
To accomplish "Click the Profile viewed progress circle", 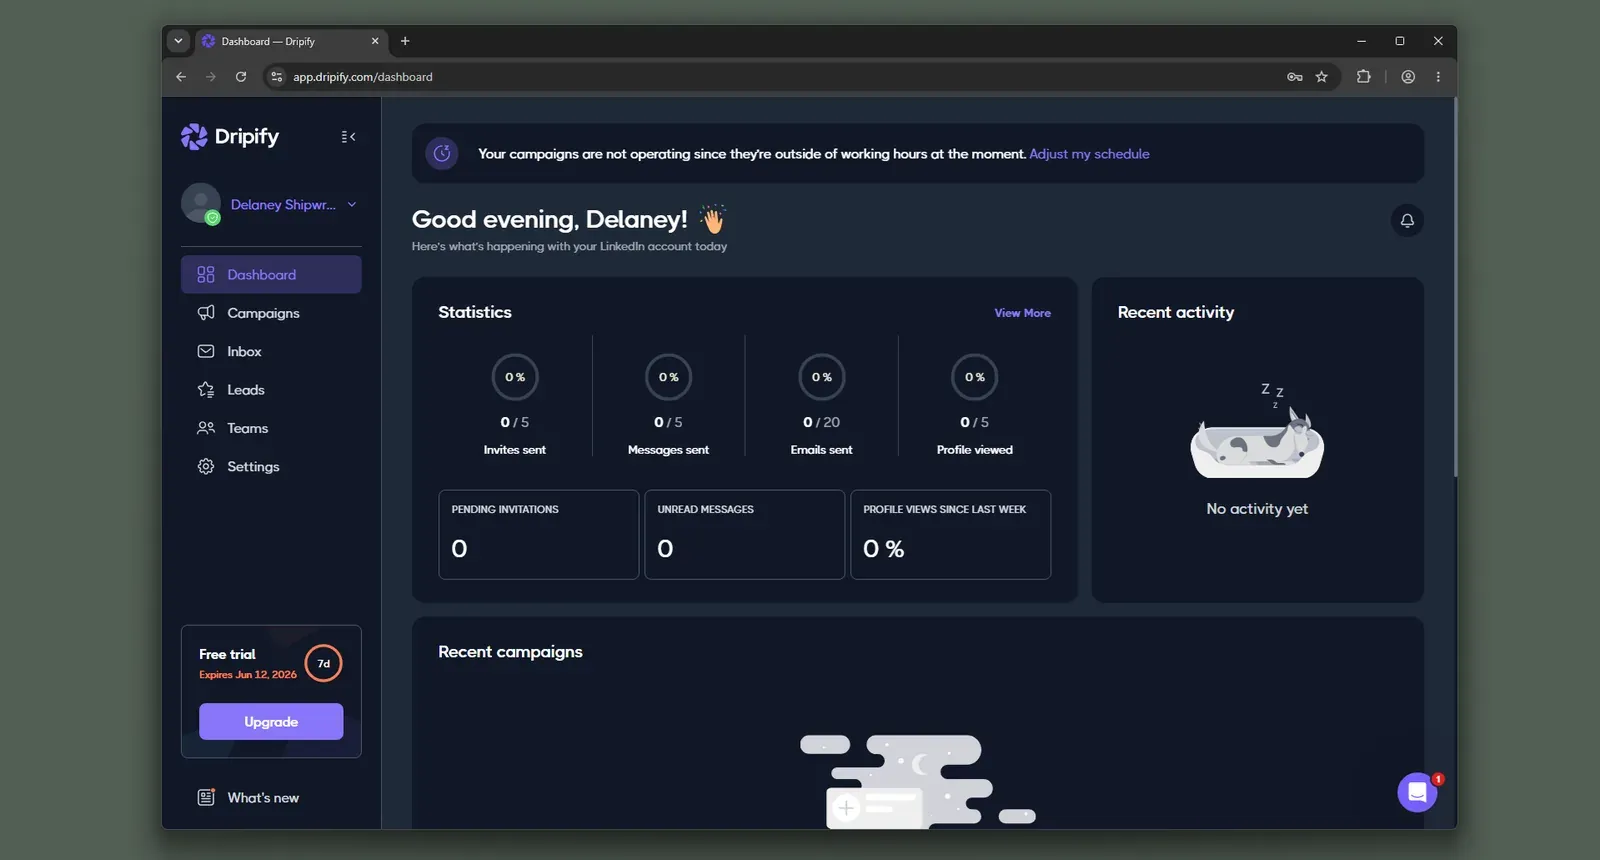I will [975, 377].
